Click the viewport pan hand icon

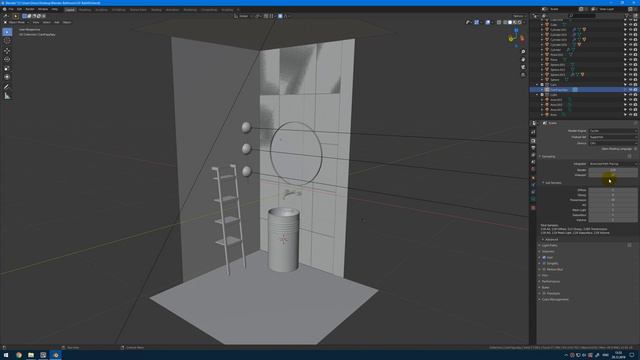[523, 60]
